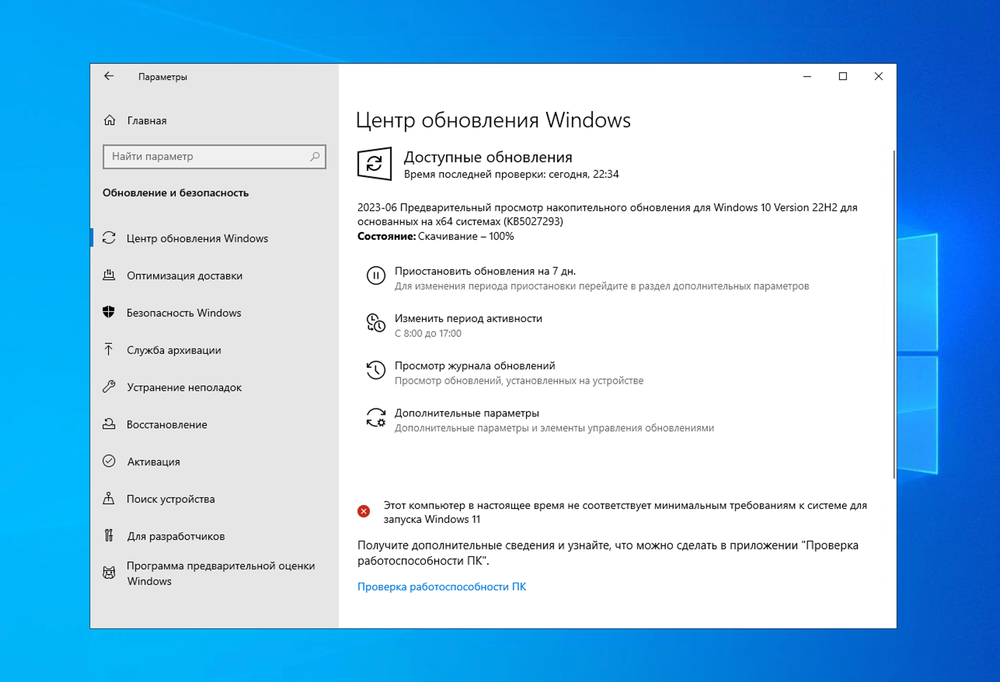Click the history icon for update log
This screenshot has width=1000, height=682.
point(376,370)
